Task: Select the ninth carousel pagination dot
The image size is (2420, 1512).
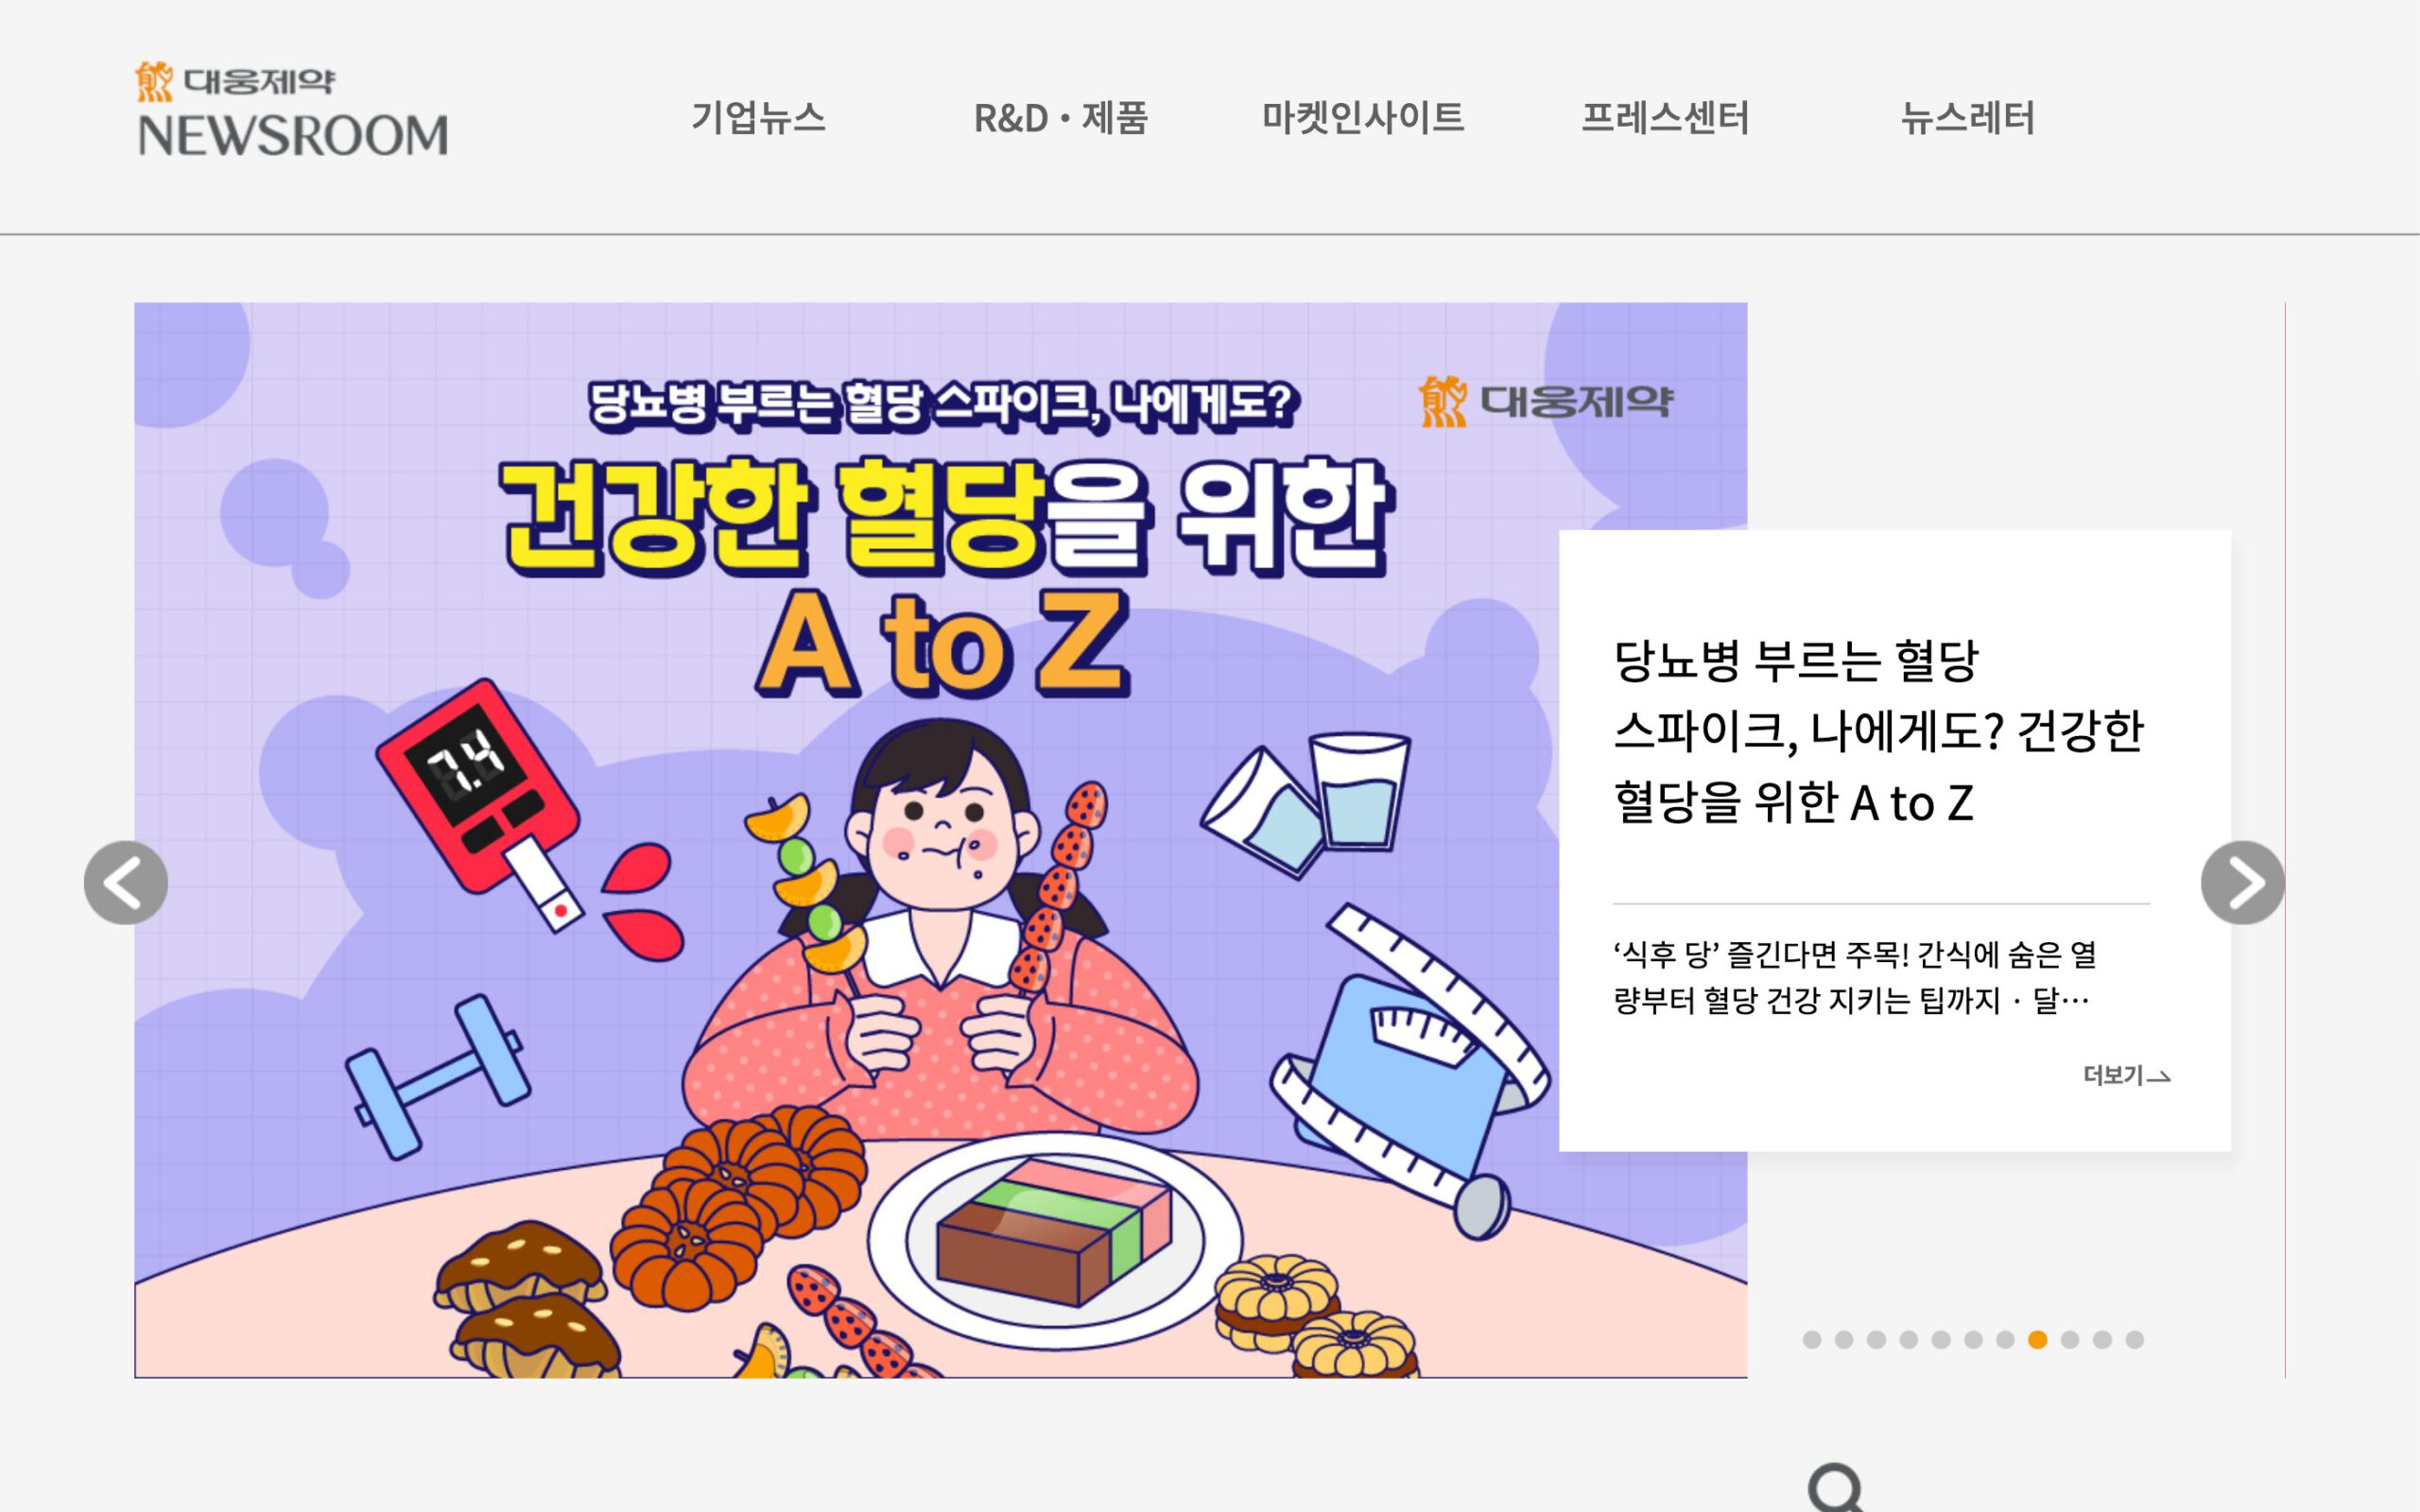Action: (x=2070, y=1340)
